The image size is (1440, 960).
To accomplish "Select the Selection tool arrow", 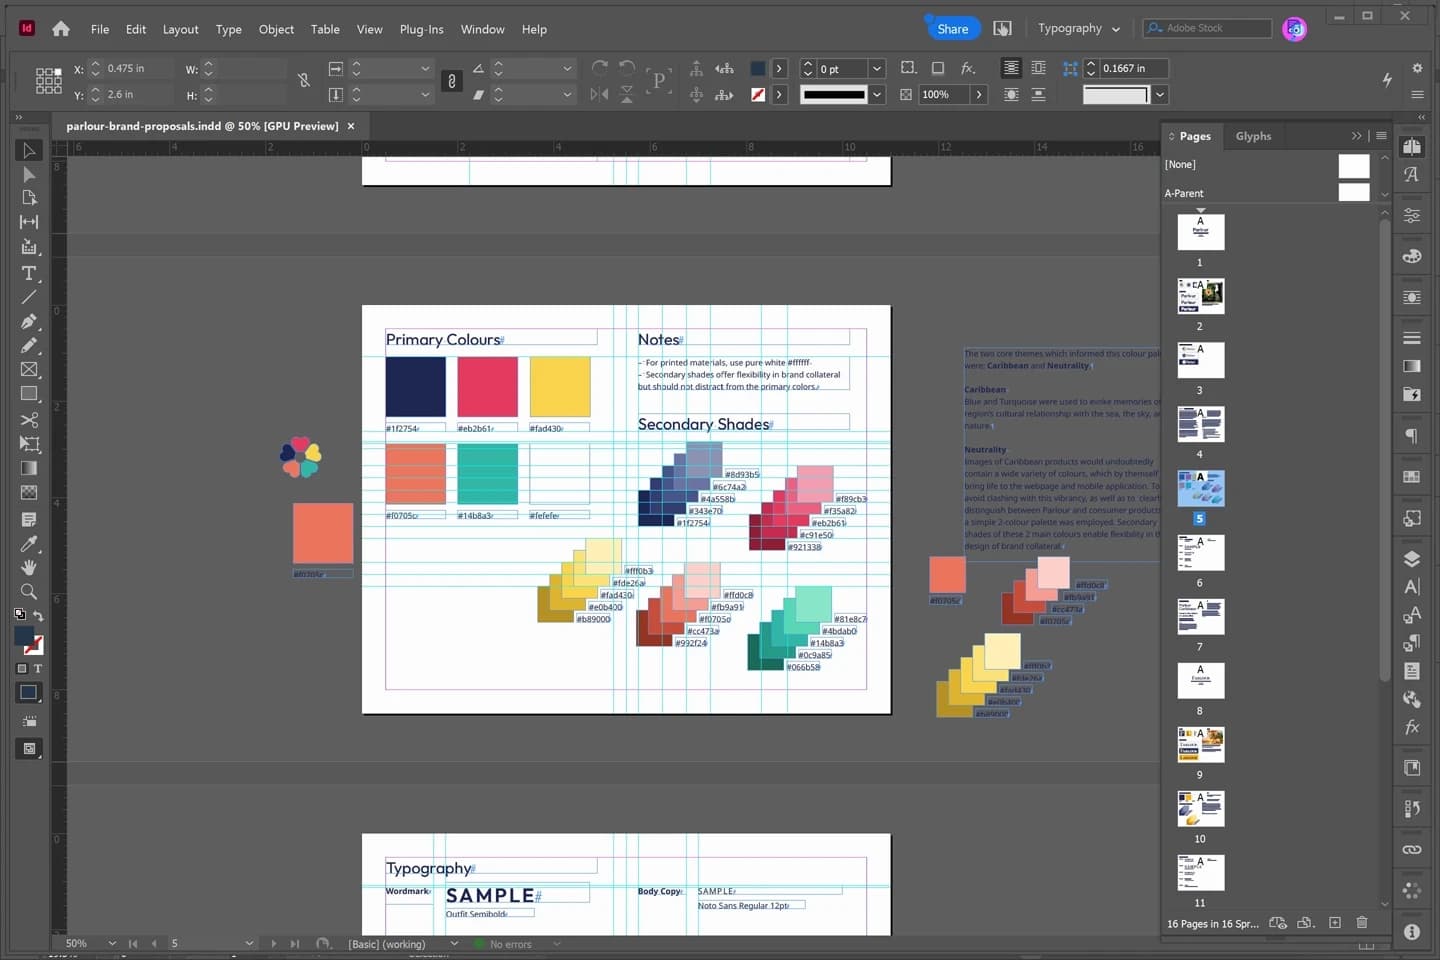I will [x=29, y=151].
